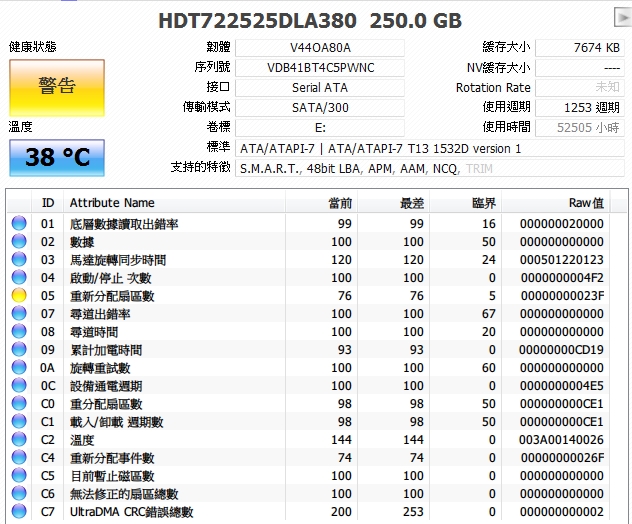Click the blue status icon for attribute 01
The width and height of the screenshot is (632, 524).
[x=18, y=224]
